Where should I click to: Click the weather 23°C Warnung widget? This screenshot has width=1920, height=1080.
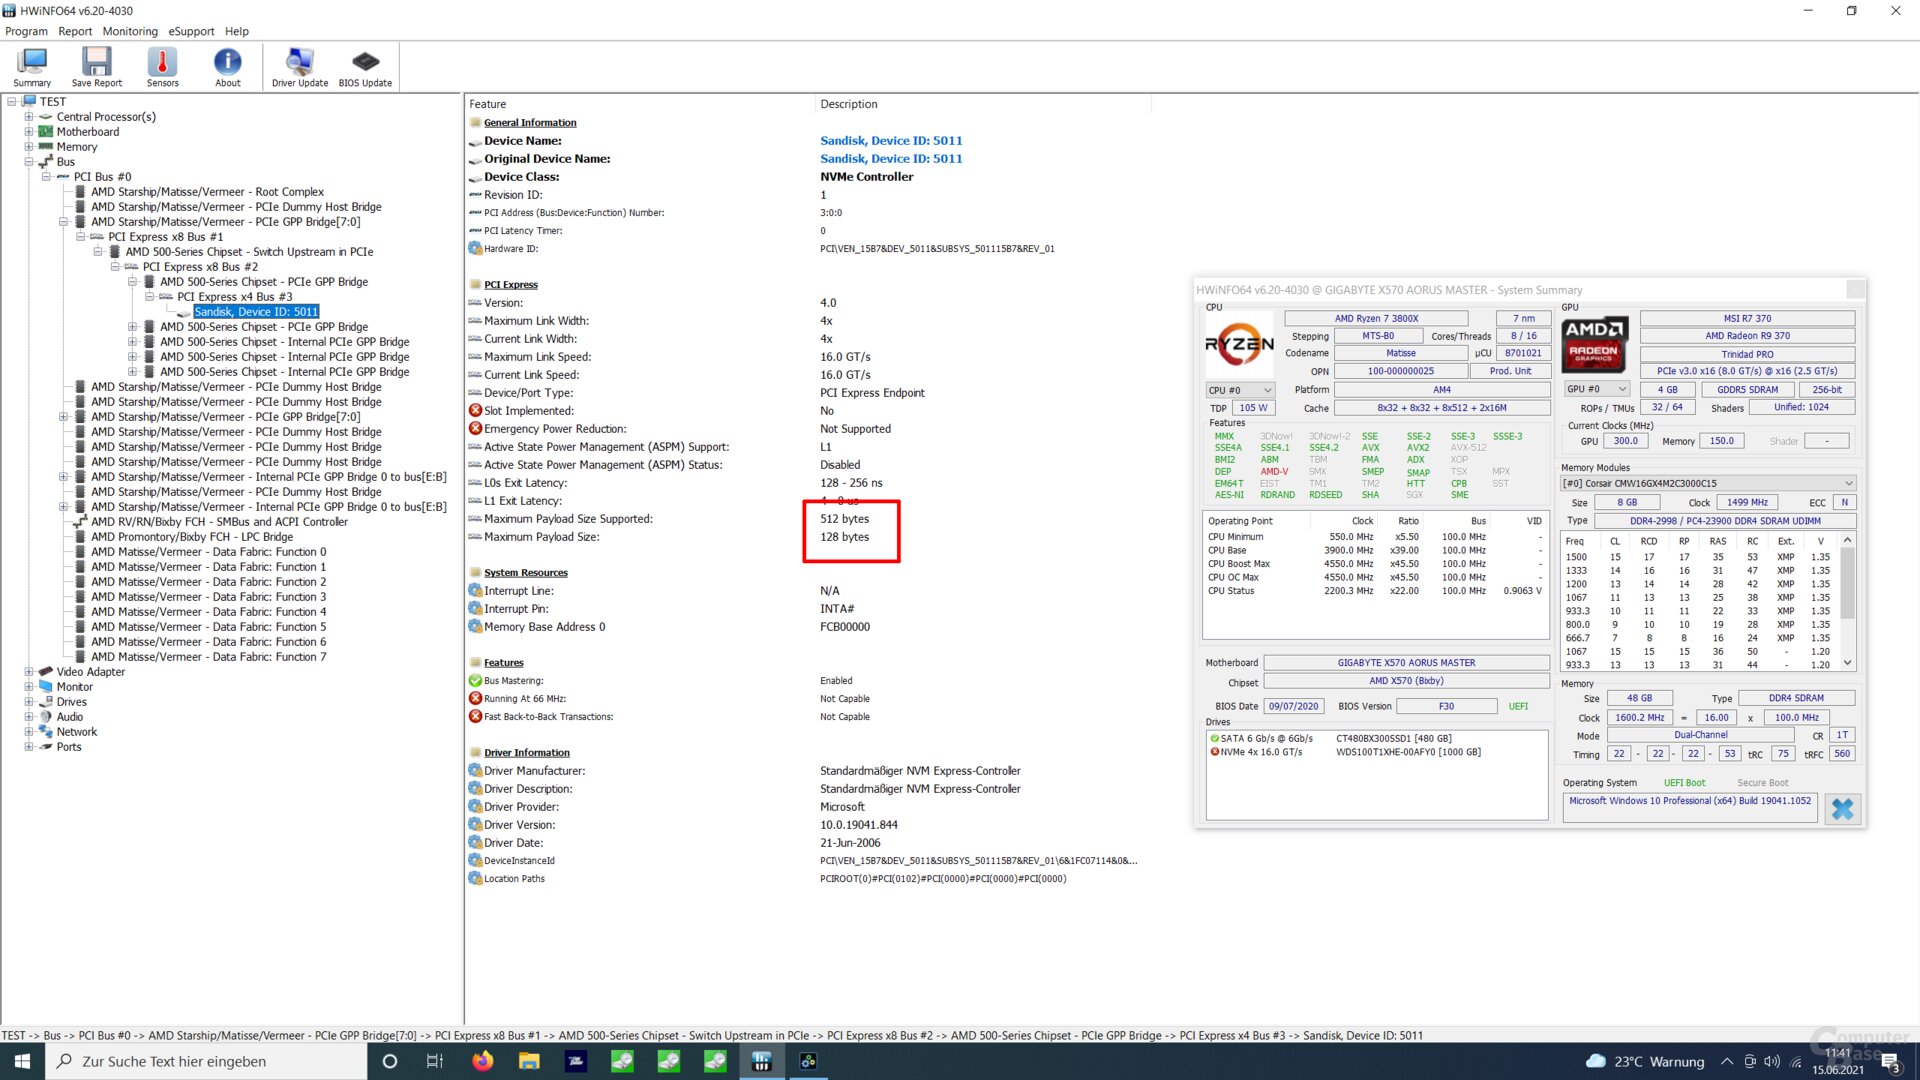[1646, 1061]
